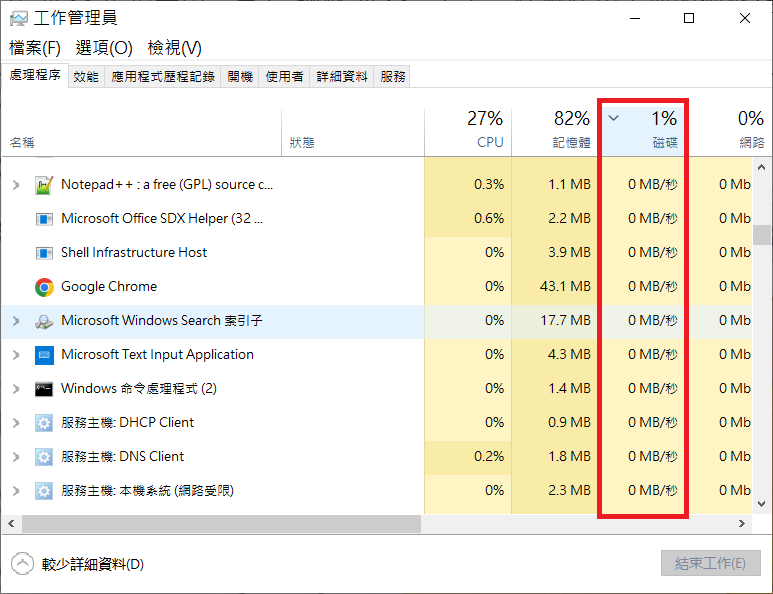Viewport: 773px width, 594px height.
Task: Click the horizontal scrollbar thumb
Action: [x=221, y=524]
